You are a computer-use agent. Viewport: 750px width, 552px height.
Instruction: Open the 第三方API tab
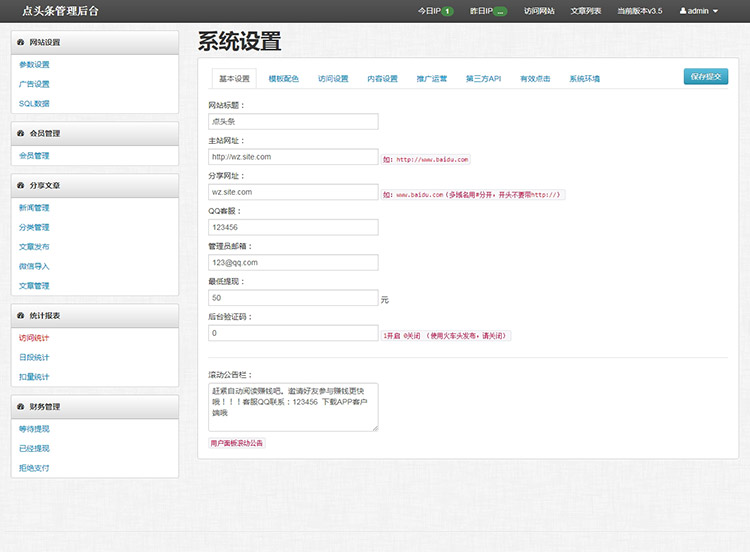pyautogui.click(x=484, y=78)
